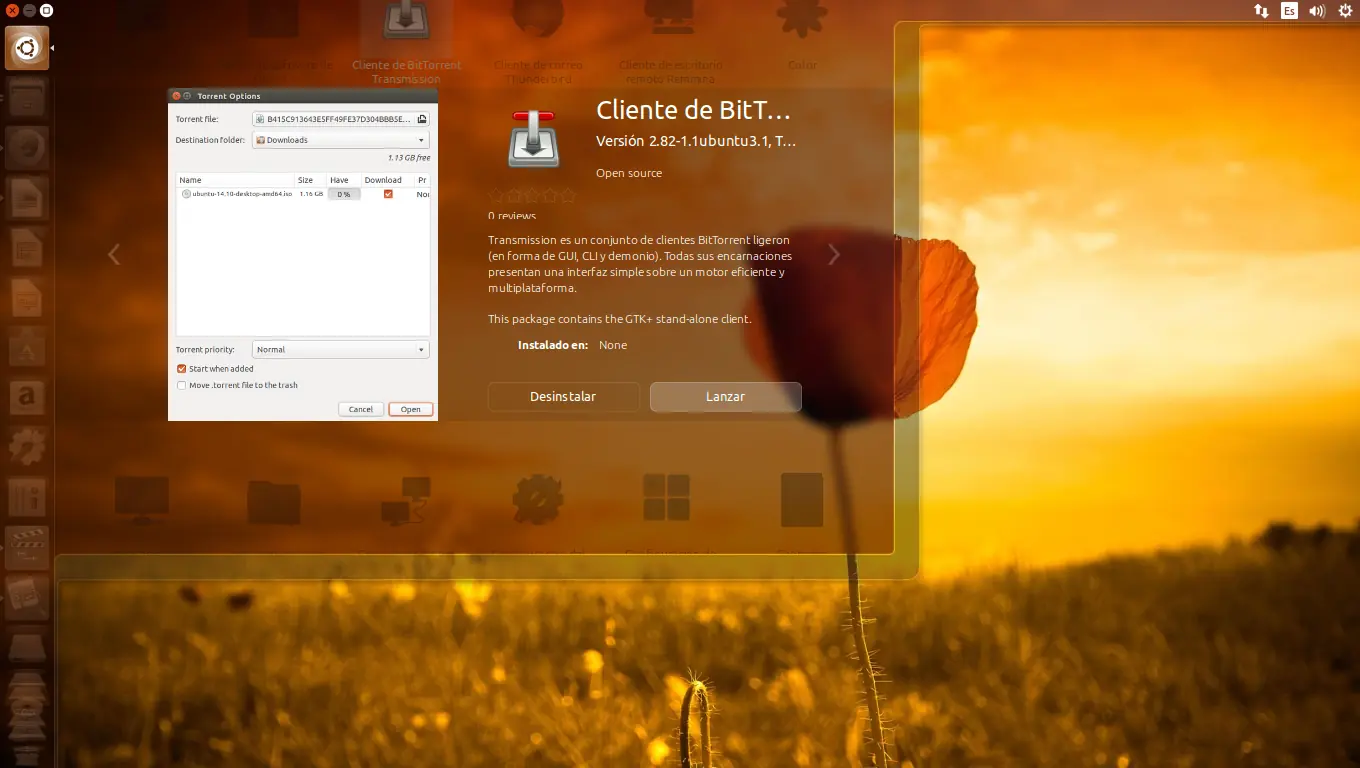Click the Download column header
The image size is (1360, 768).
(x=387, y=180)
